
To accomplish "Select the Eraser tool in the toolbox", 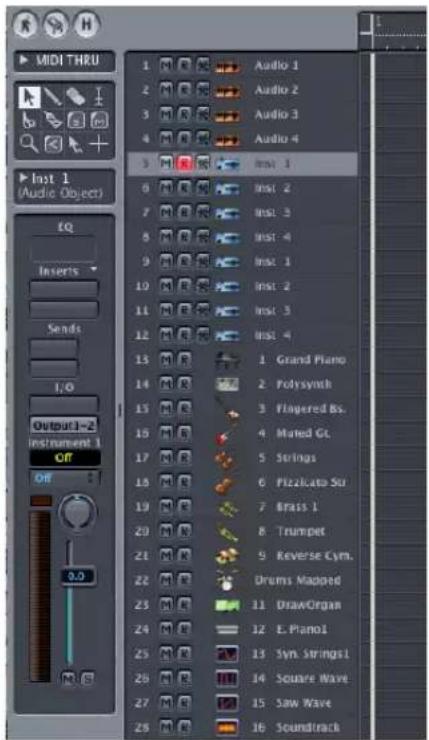I will click(x=76, y=97).
